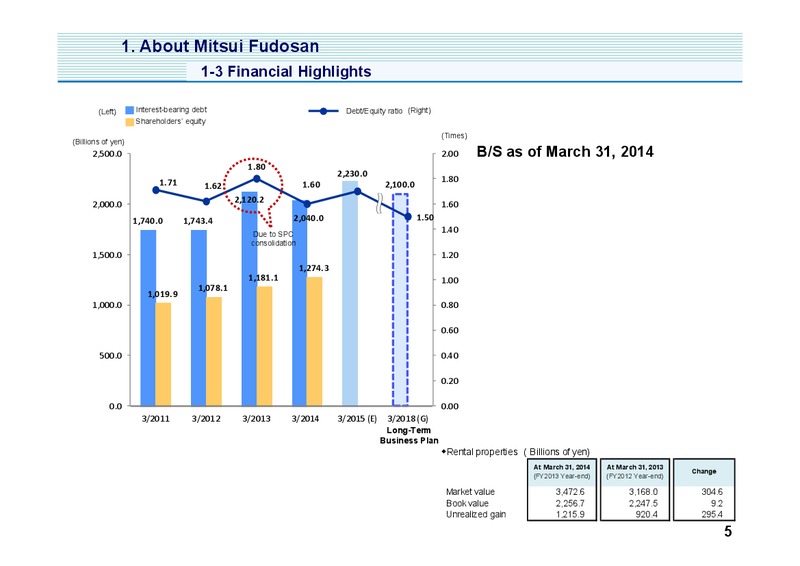Click the 3,168.0 market value cell

[643, 492]
